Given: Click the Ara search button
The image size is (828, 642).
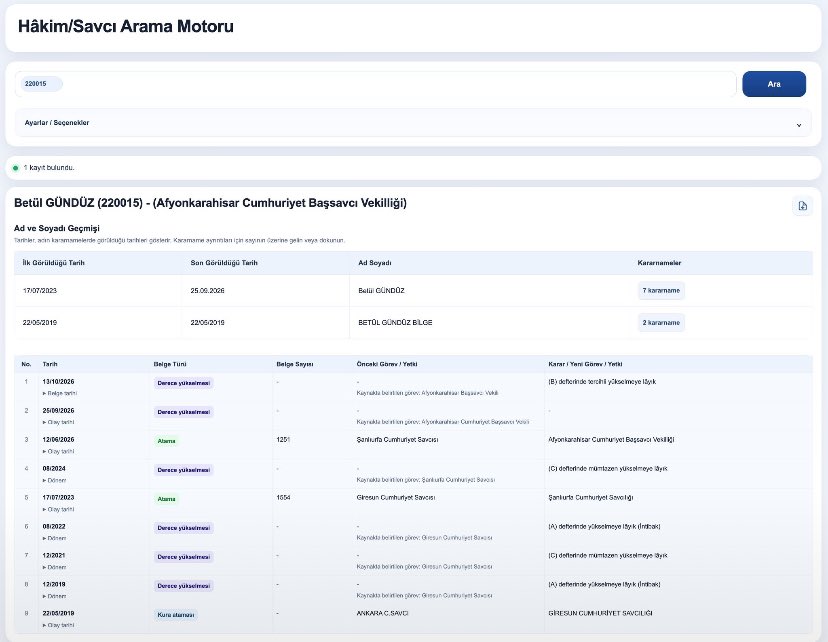Looking at the screenshot, I should pos(774,84).
